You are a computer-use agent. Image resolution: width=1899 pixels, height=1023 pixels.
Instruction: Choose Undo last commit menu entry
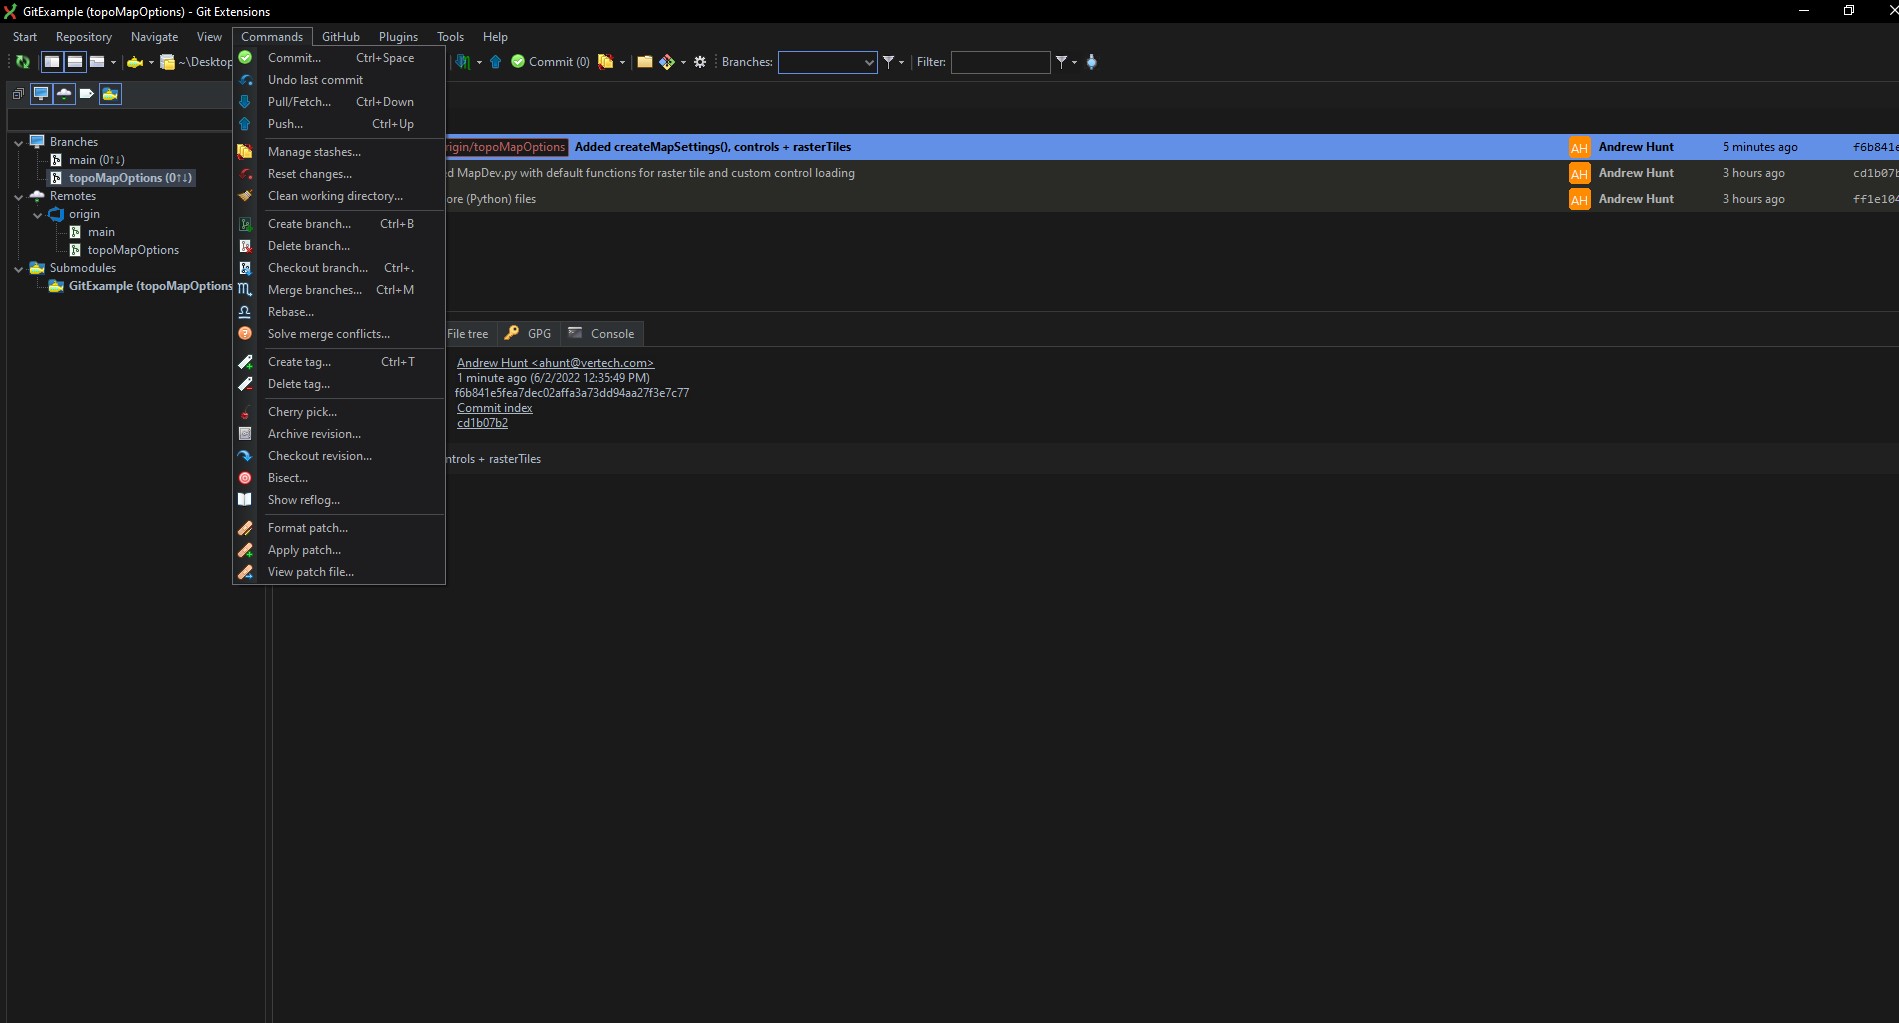click(x=339, y=80)
